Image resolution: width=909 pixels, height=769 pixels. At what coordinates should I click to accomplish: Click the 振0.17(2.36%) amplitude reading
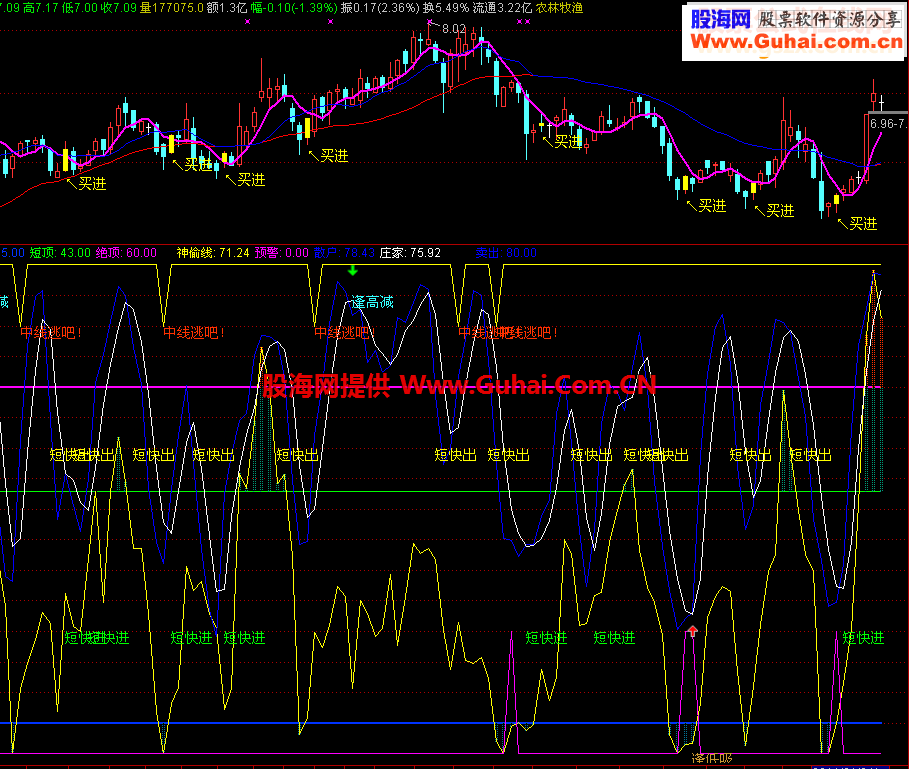tap(380, 8)
